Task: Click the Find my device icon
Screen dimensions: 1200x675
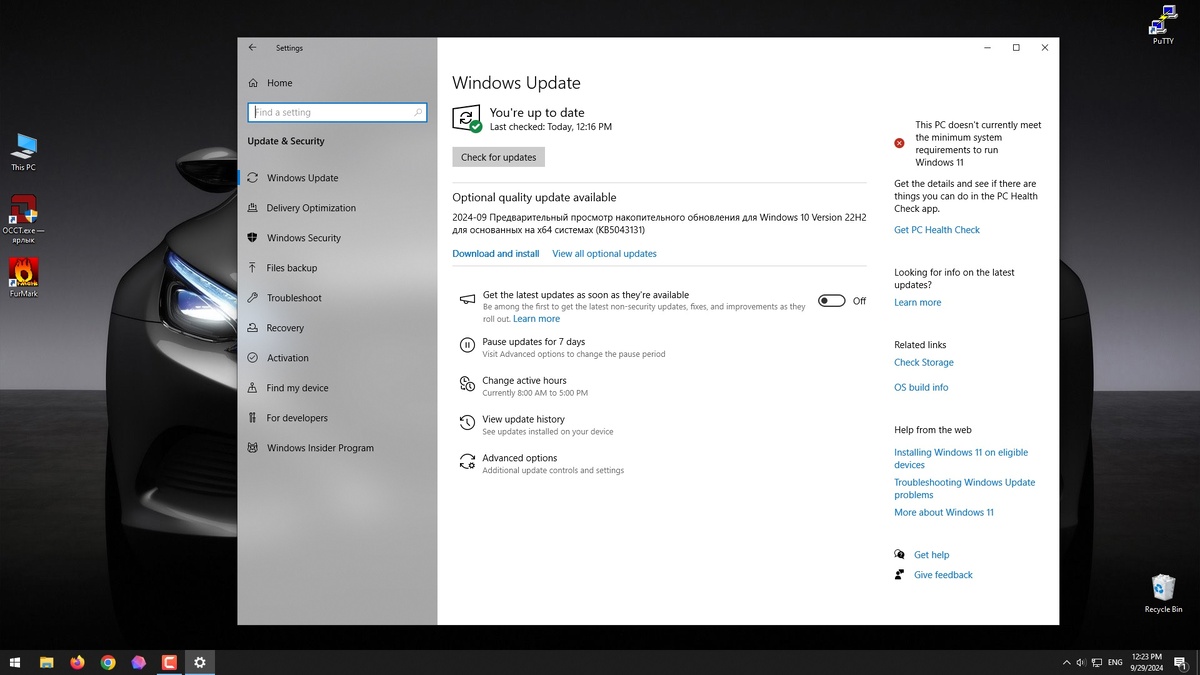Action: point(253,388)
